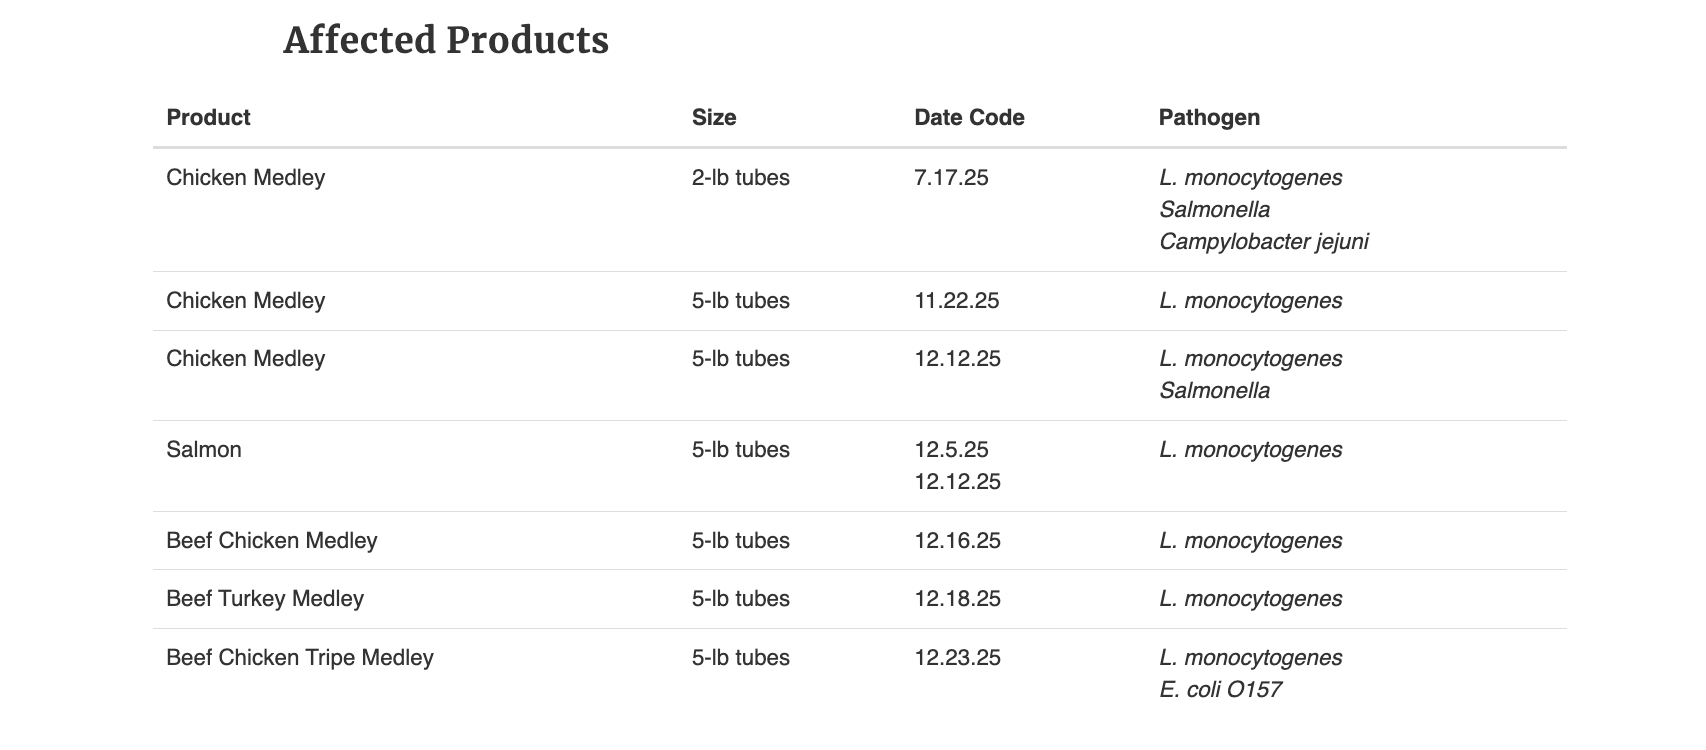
Task: Click the Date Code column header
Action: 968,117
